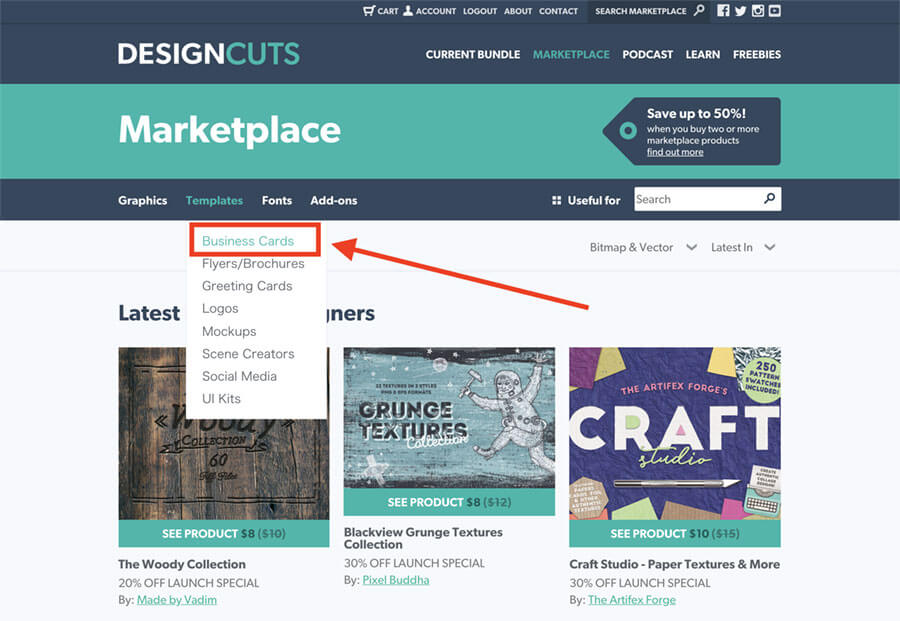Go to Current Bundle page
Screen dimensions: 900x621
[x=473, y=55]
